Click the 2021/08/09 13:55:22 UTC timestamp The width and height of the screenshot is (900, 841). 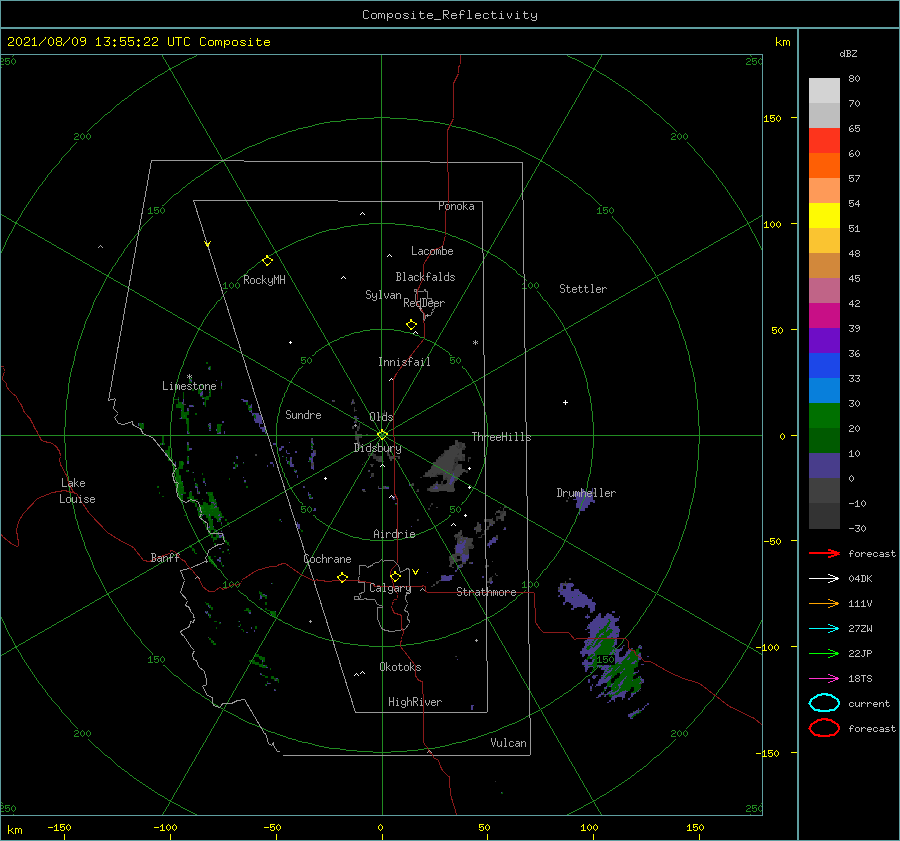138,42
